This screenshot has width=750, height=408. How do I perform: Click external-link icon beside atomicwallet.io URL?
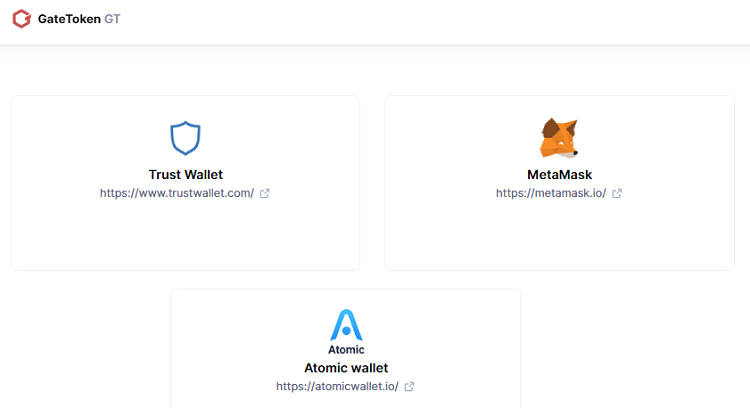(409, 386)
